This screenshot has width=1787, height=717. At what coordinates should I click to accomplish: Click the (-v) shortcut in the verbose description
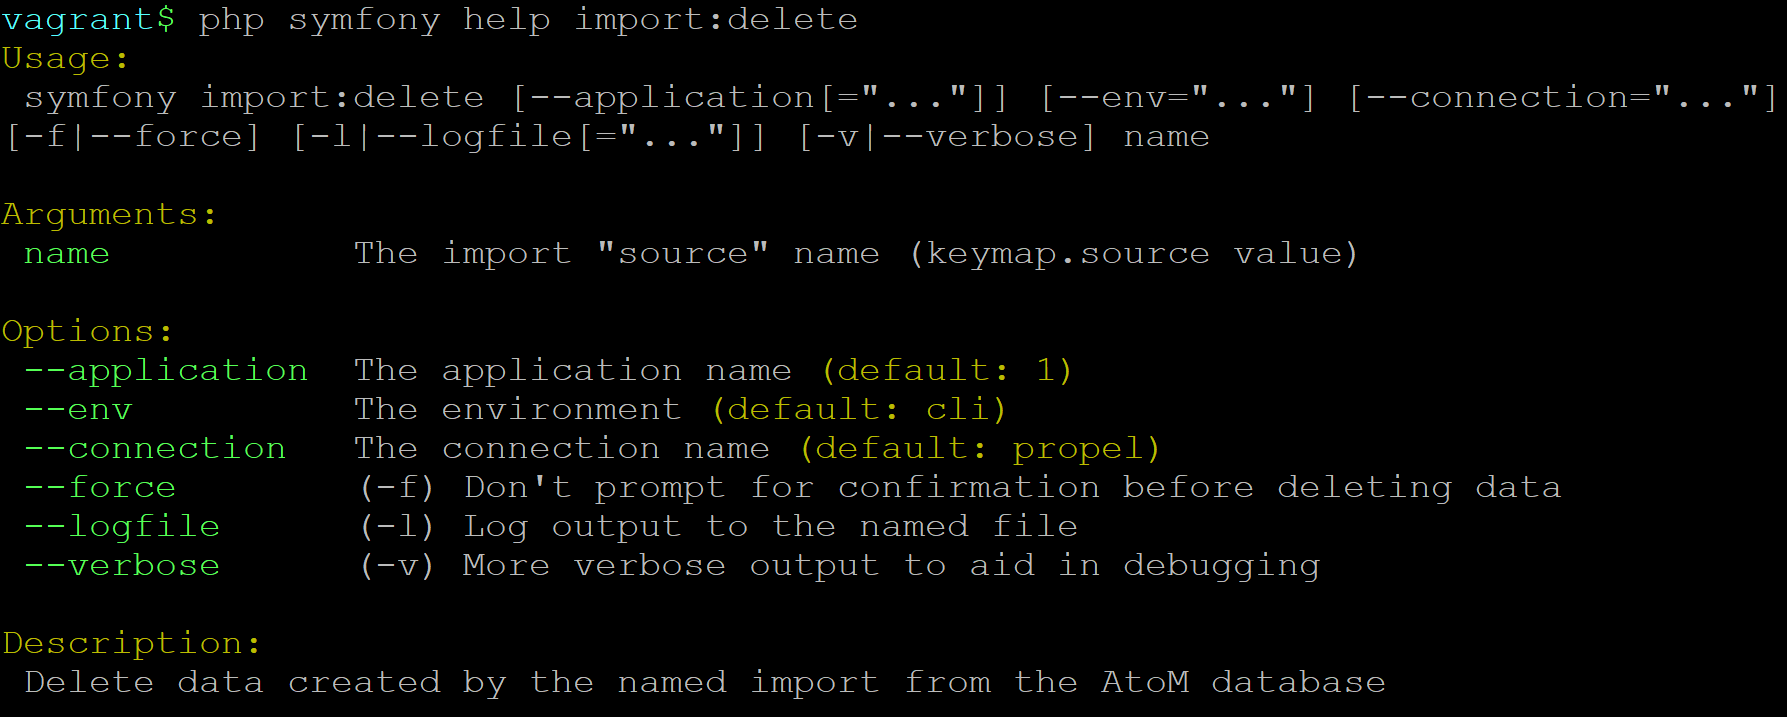[x=397, y=566]
